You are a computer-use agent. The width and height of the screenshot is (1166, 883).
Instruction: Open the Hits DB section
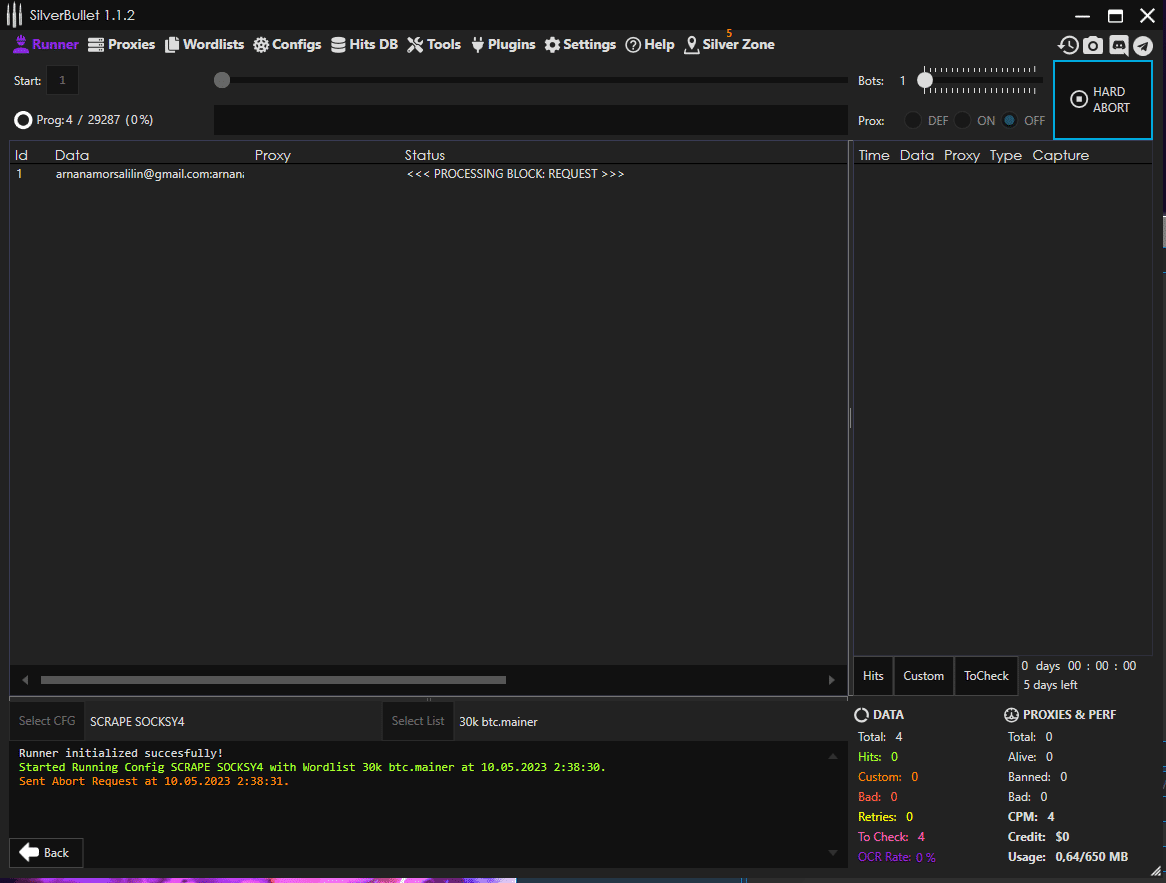coord(364,44)
